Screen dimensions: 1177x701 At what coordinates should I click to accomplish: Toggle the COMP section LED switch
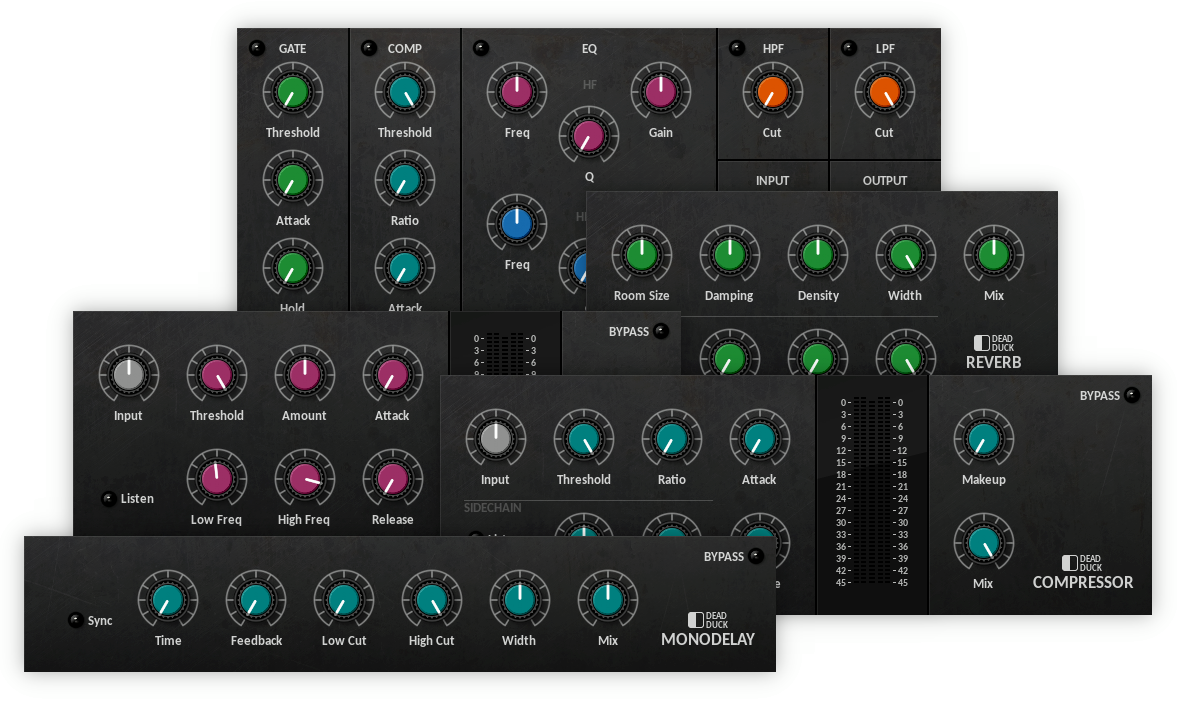click(369, 48)
